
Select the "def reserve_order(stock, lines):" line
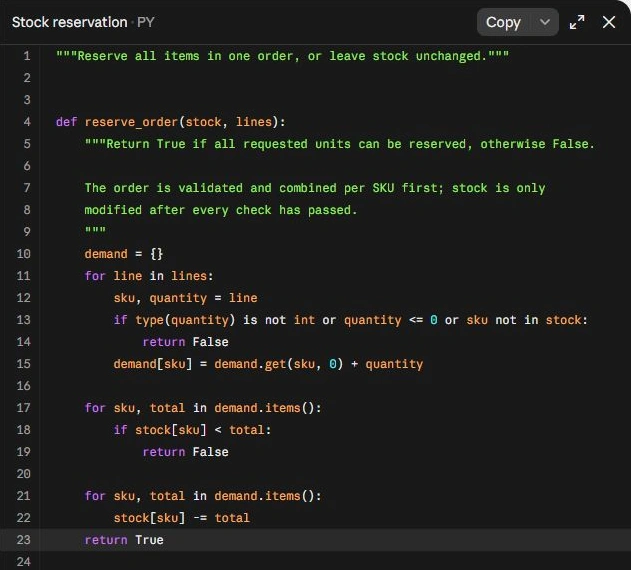click(171, 122)
